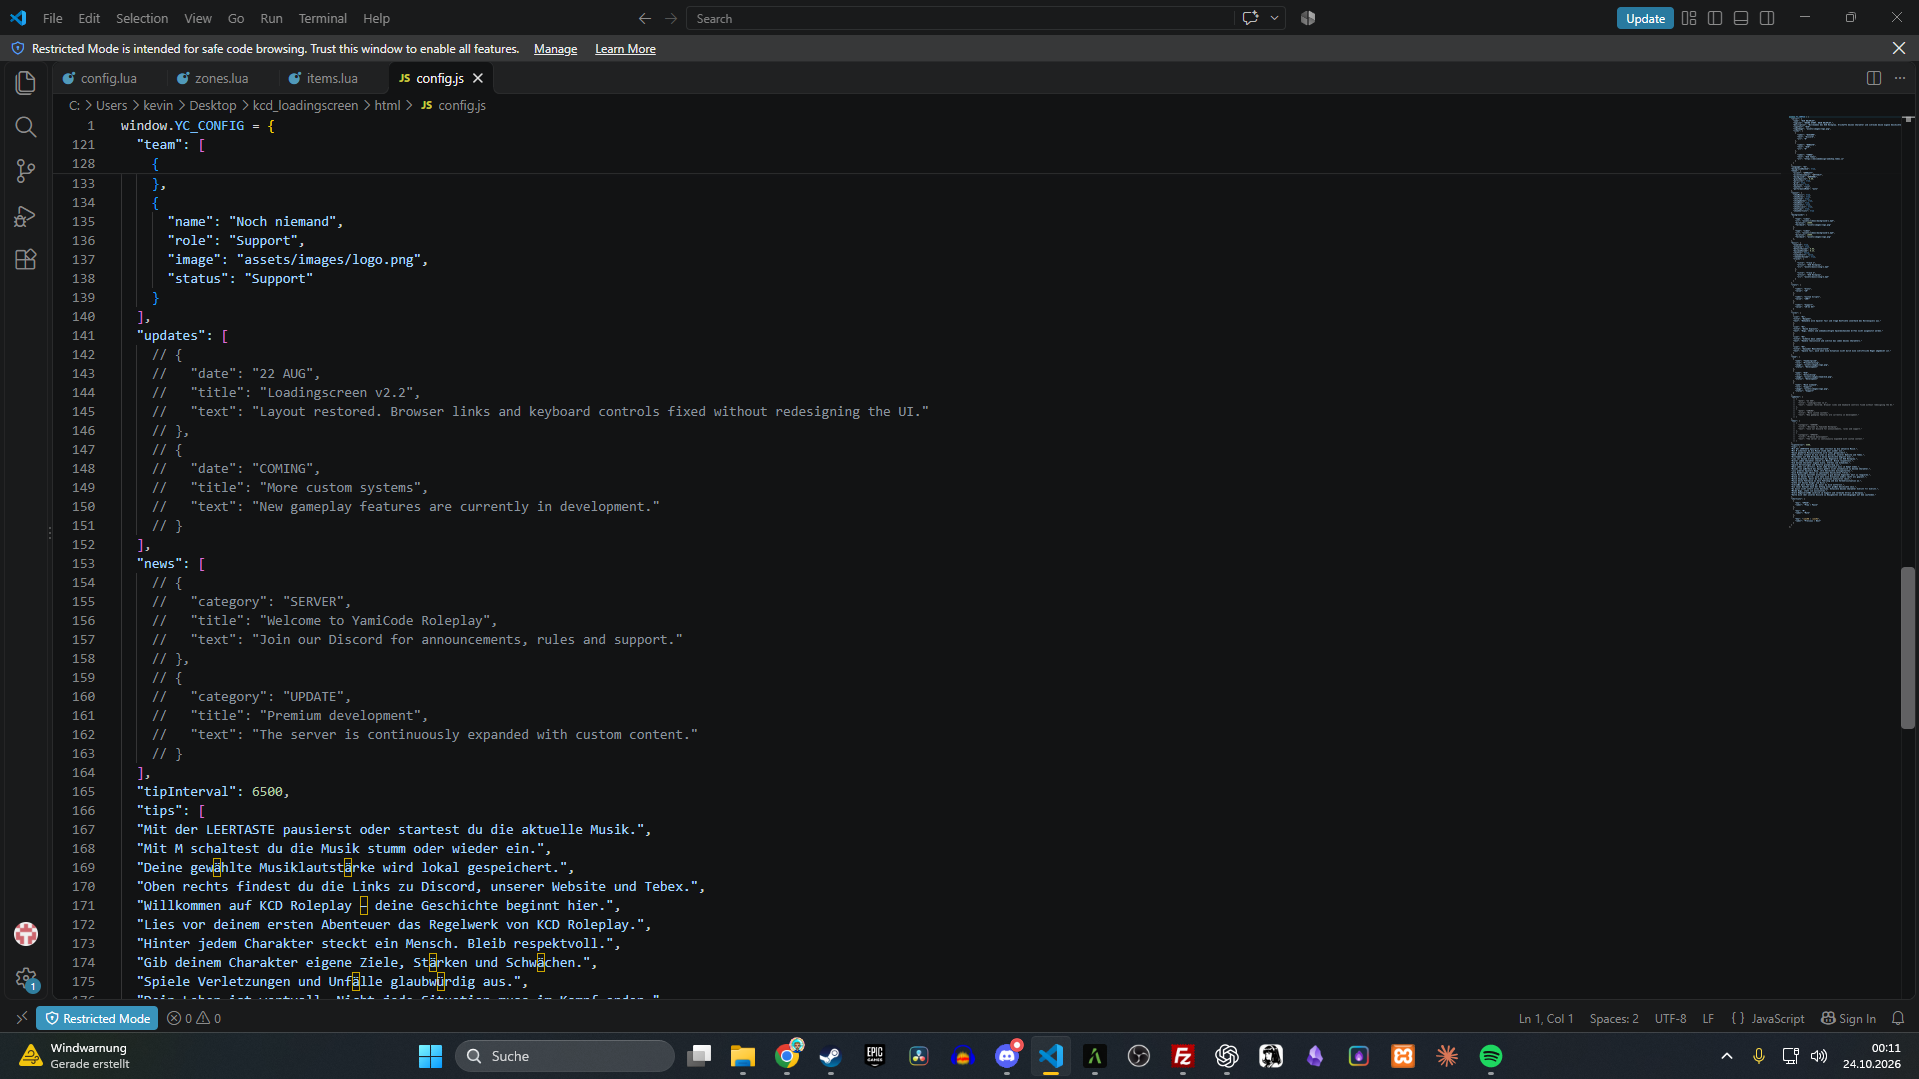
Task: Open editor More Actions ellipsis
Action: pos(1900,78)
